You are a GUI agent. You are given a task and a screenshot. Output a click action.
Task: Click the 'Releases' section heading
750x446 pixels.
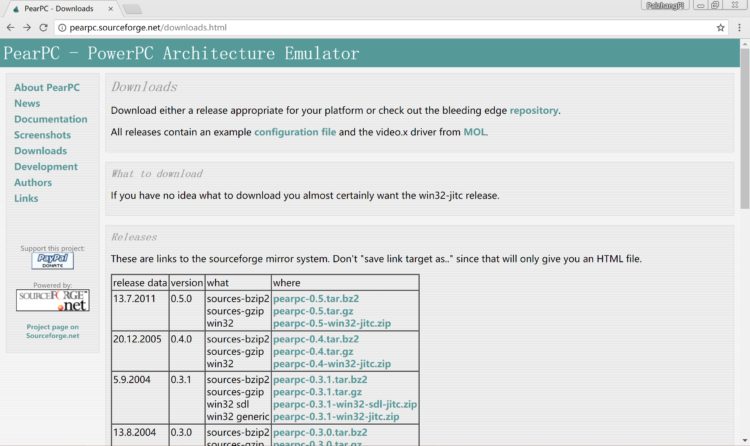[x=134, y=237]
